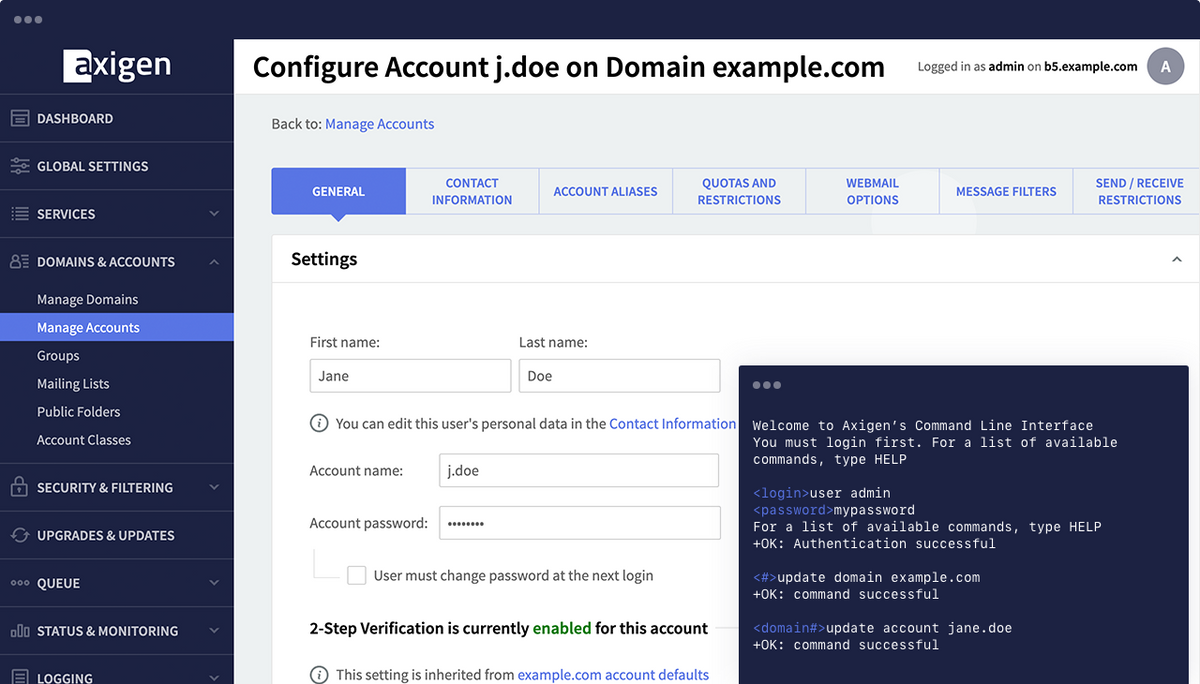This screenshot has width=1200, height=684.
Task: Enable User must change password checkbox
Action: click(356, 575)
